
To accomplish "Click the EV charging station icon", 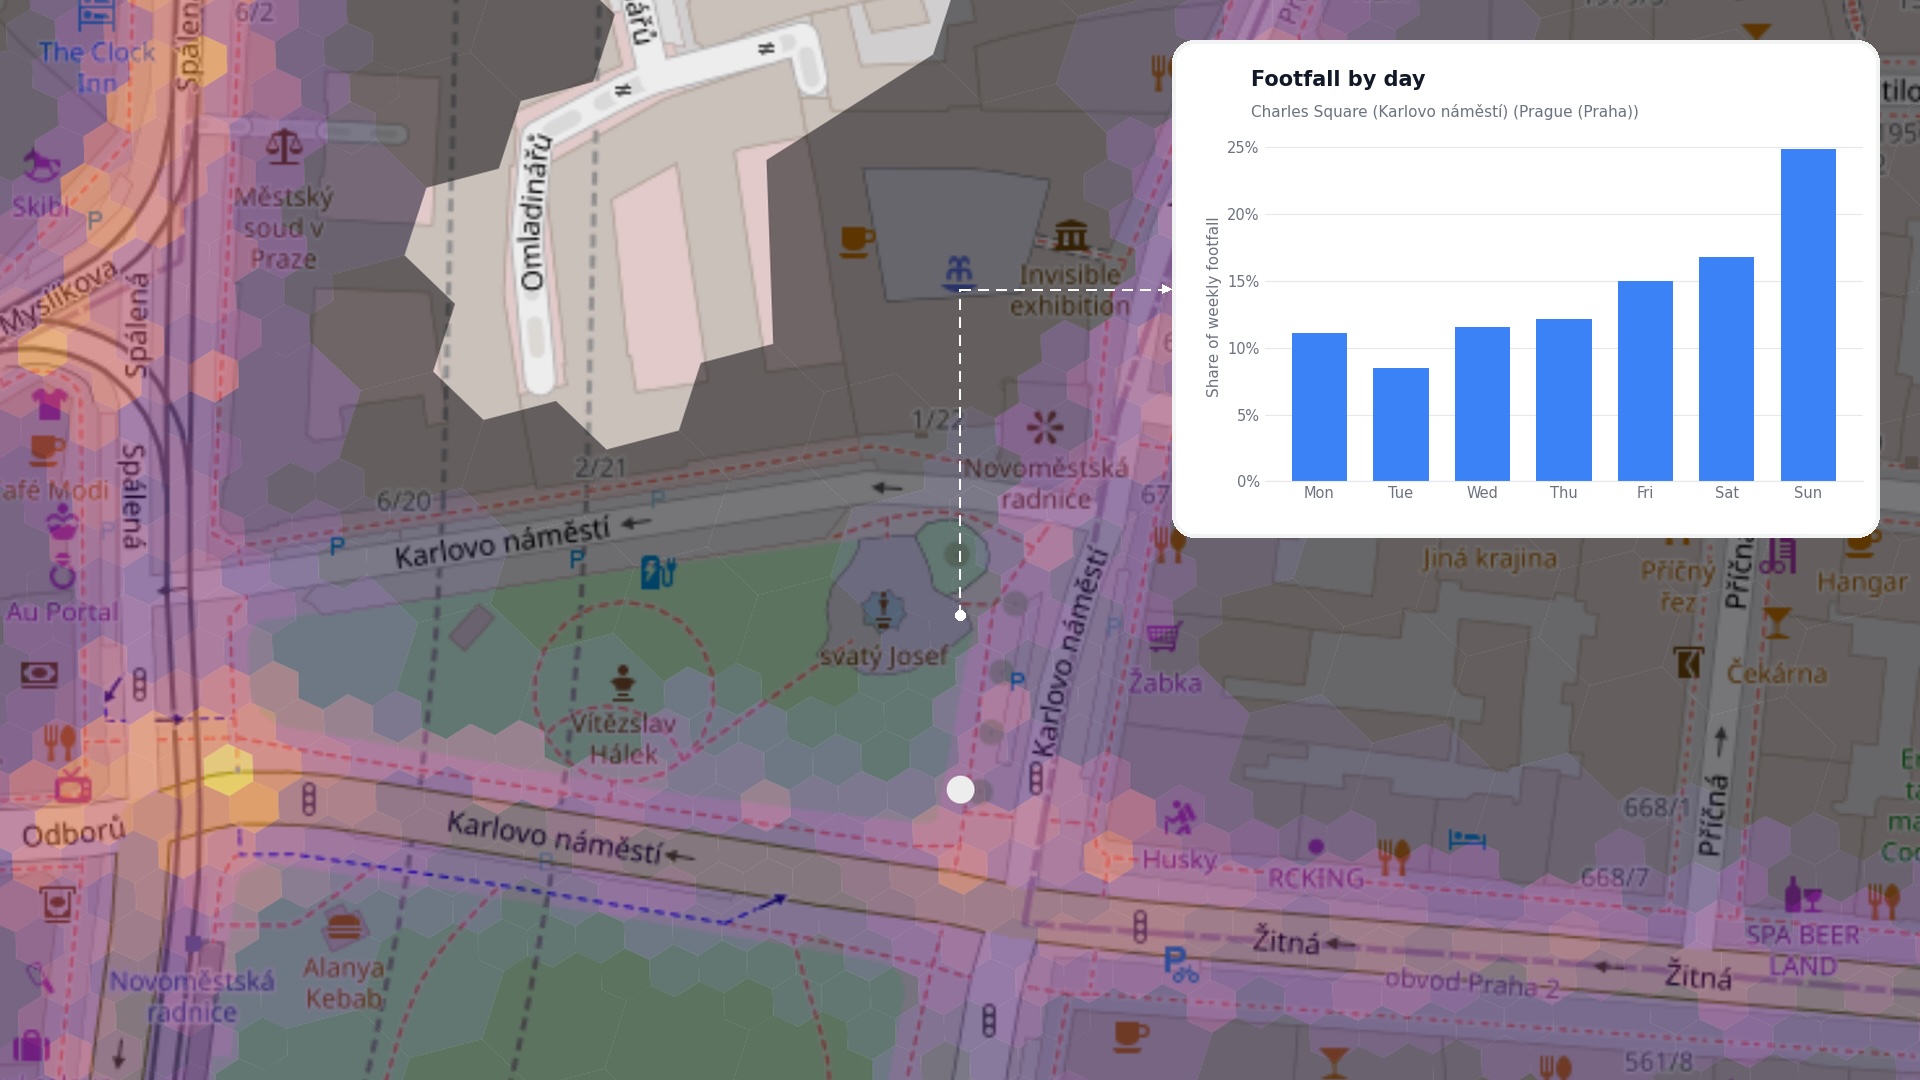I will (658, 573).
